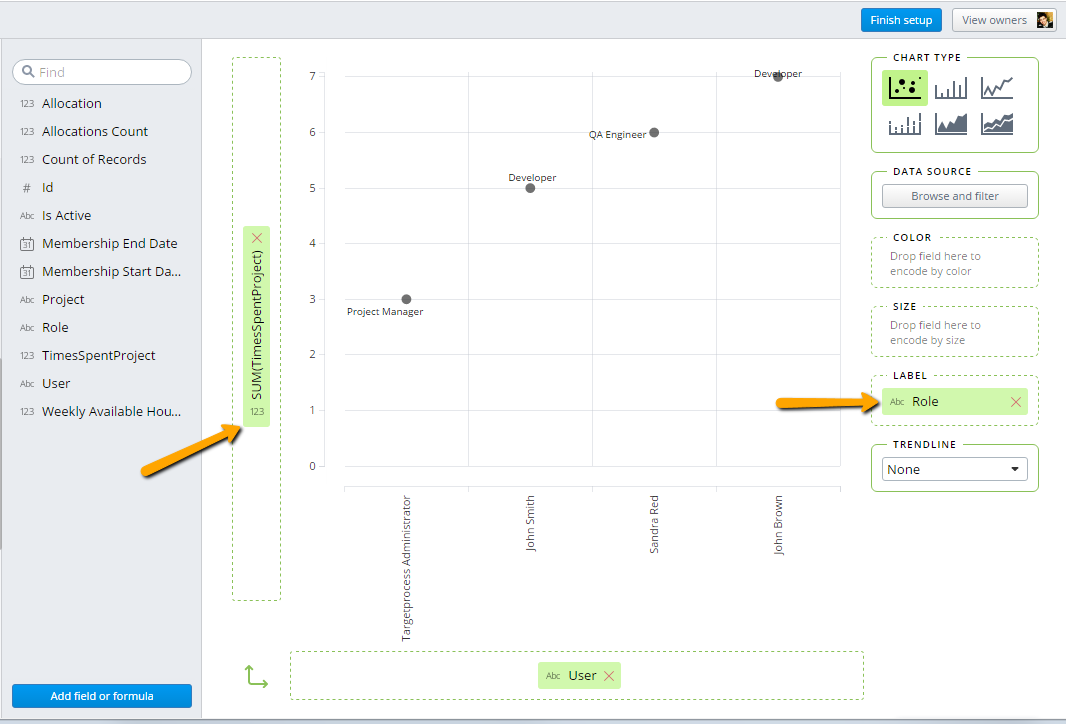Click Add field or formula button

coord(102,696)
